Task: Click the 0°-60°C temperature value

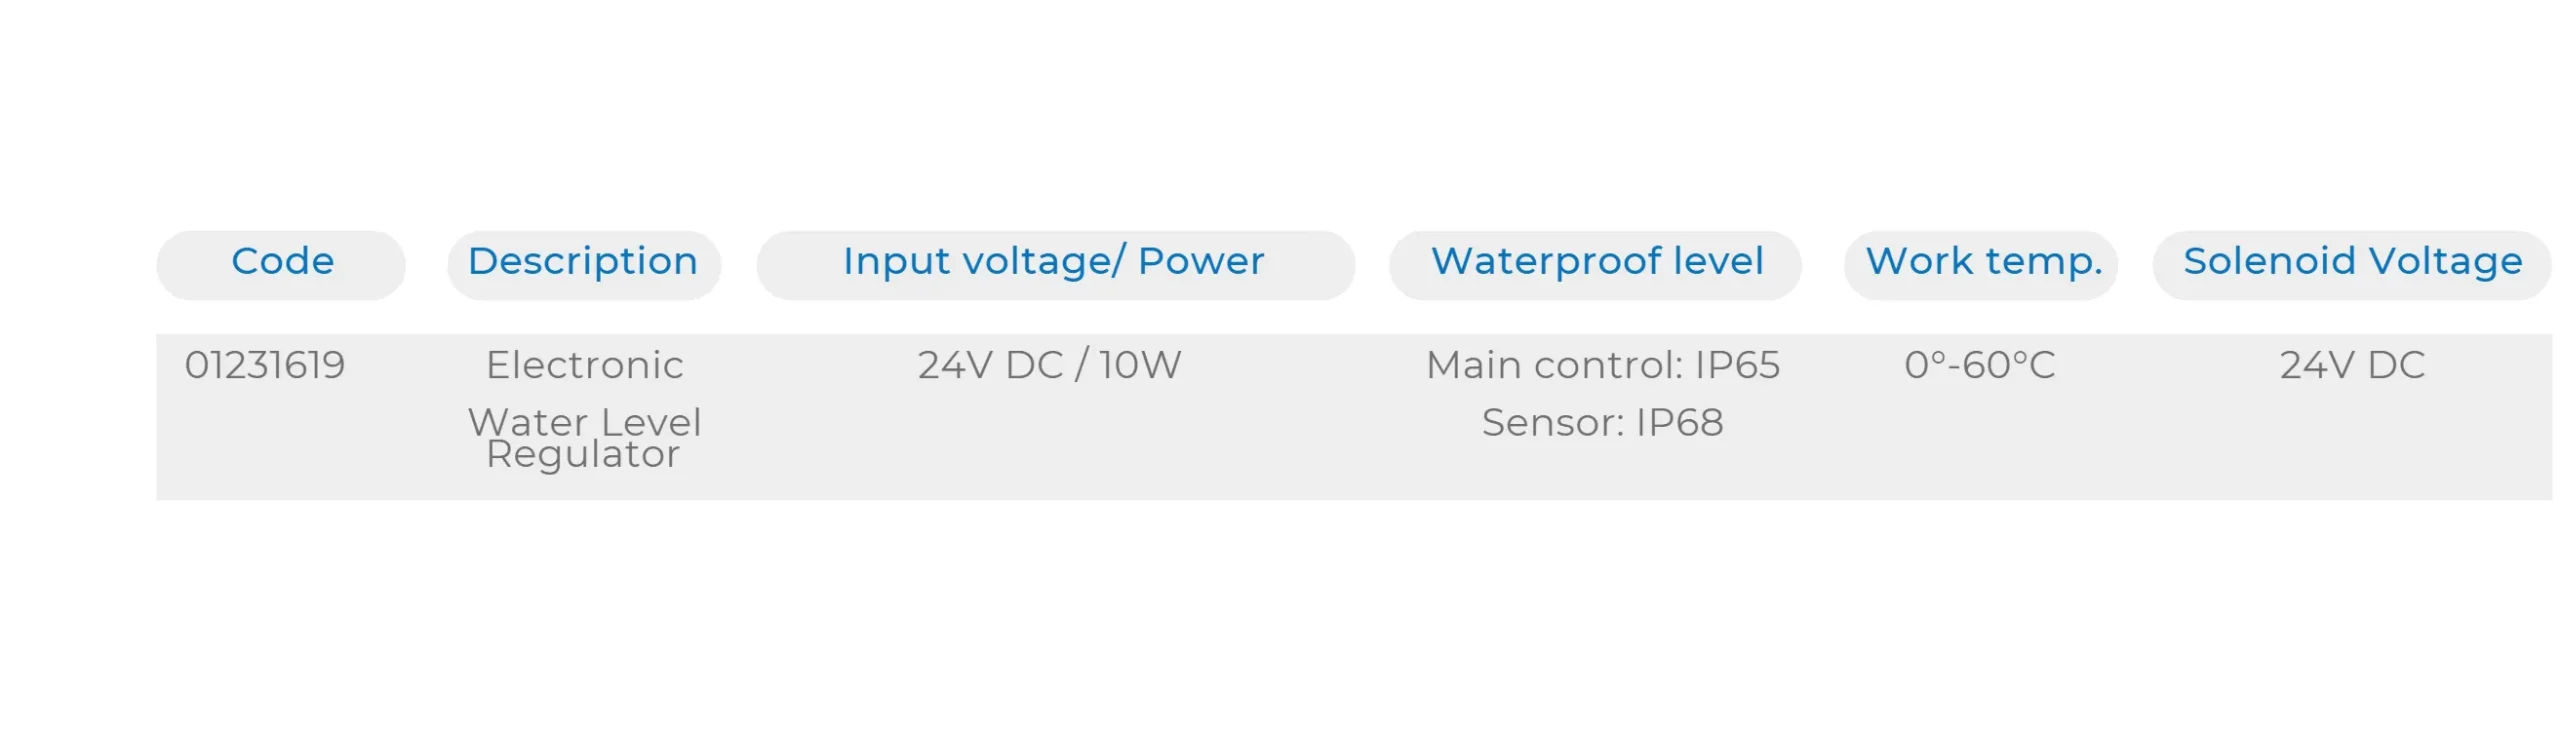Action: [1979, 366]
